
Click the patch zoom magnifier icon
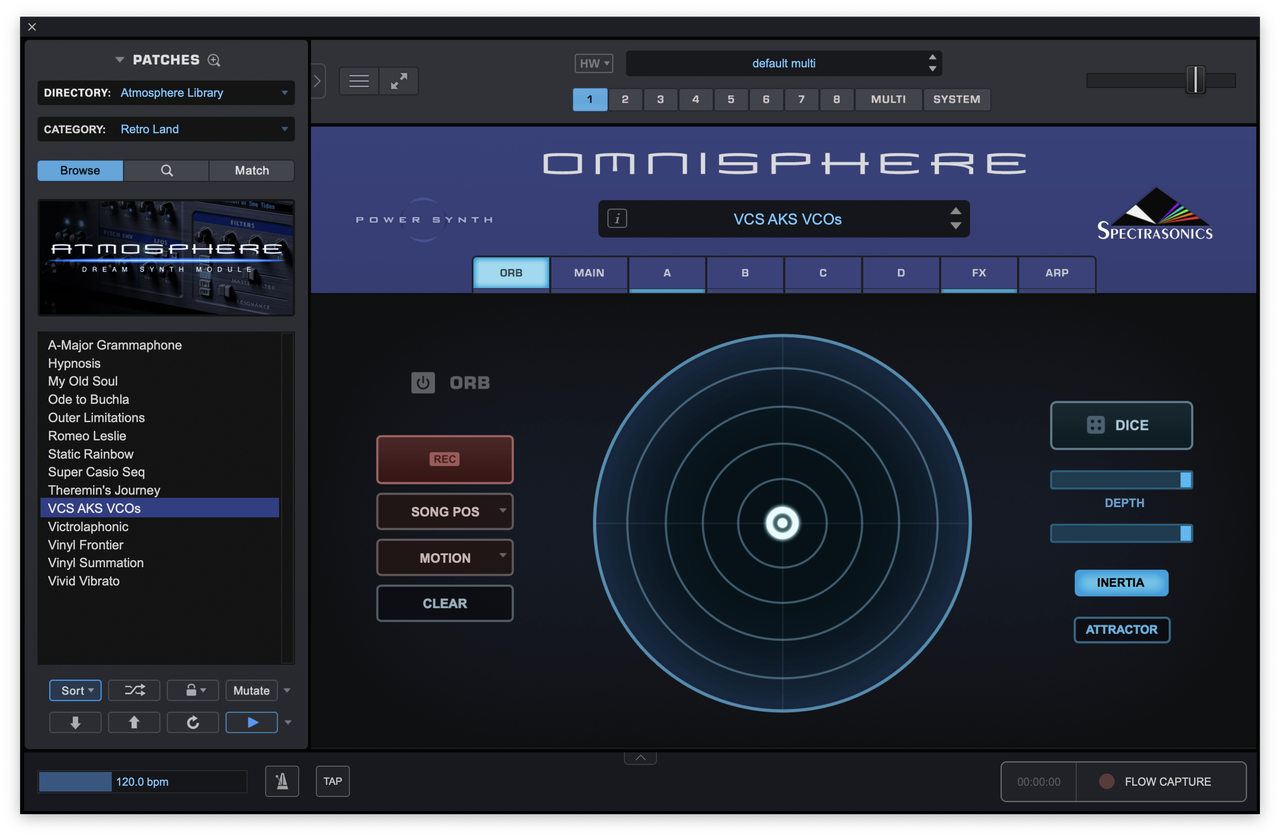click(214, 60)
